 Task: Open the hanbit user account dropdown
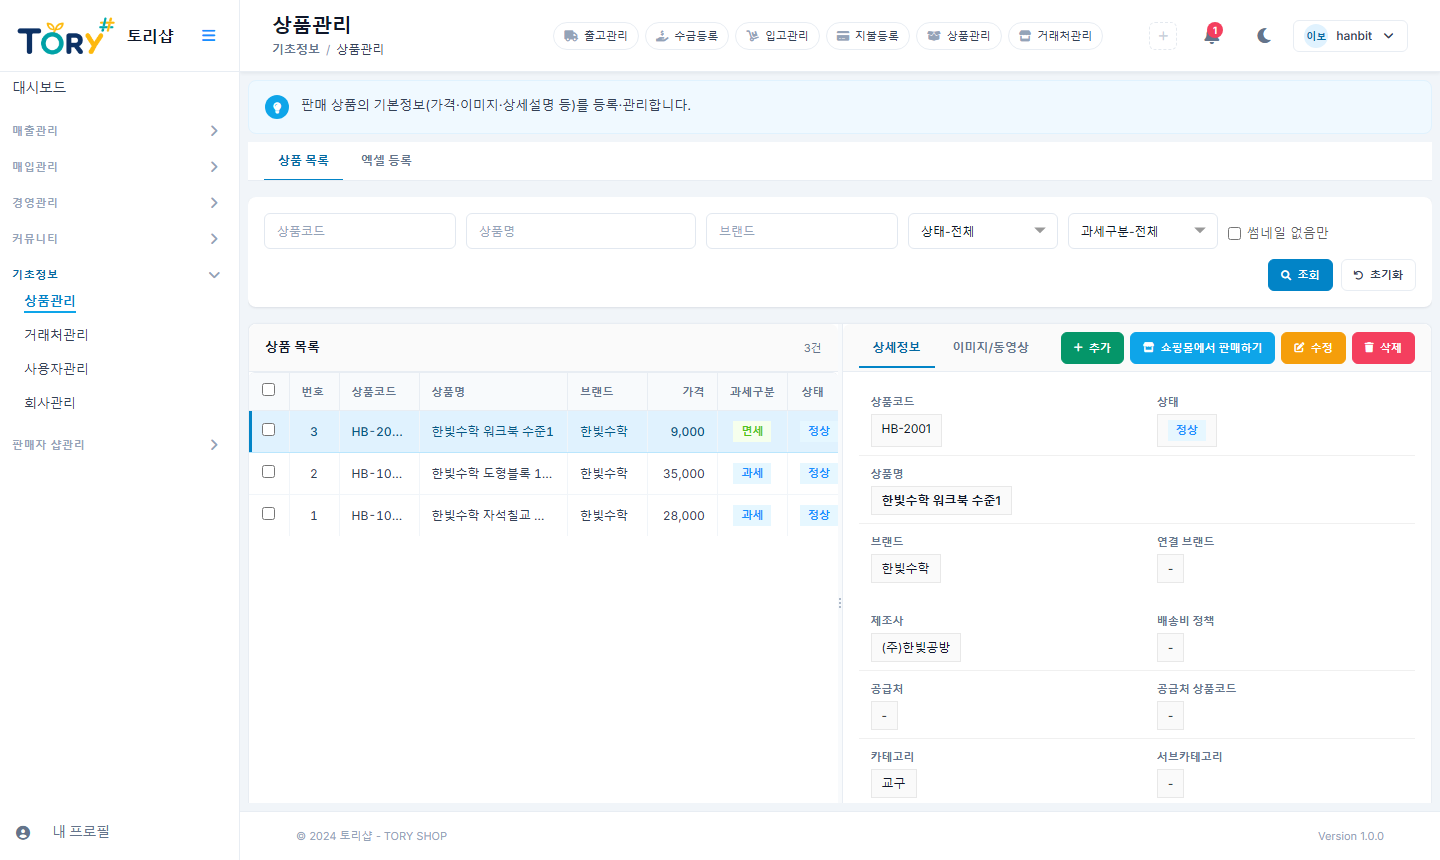tap(1350, 36)
